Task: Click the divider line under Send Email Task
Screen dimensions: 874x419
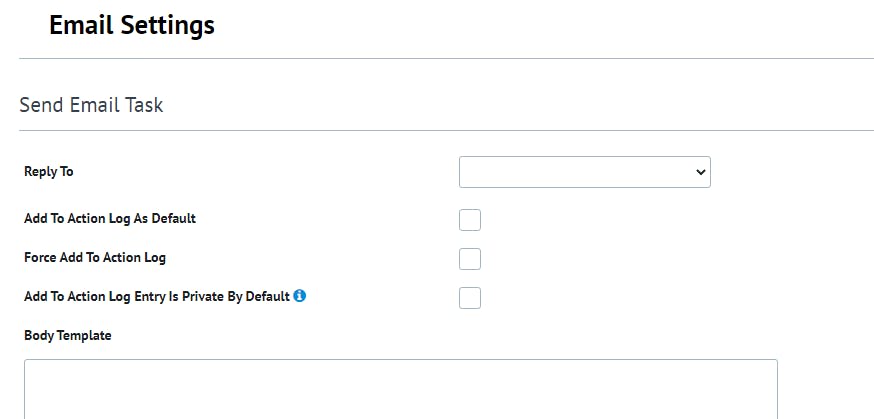Action: pos(446,130)
